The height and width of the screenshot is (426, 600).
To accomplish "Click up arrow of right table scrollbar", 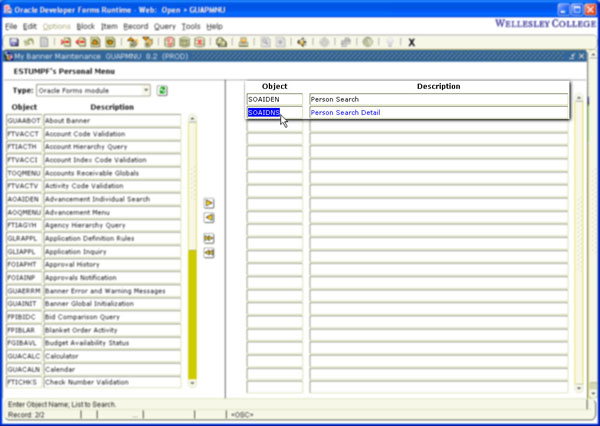I will [x=579, y=99].
